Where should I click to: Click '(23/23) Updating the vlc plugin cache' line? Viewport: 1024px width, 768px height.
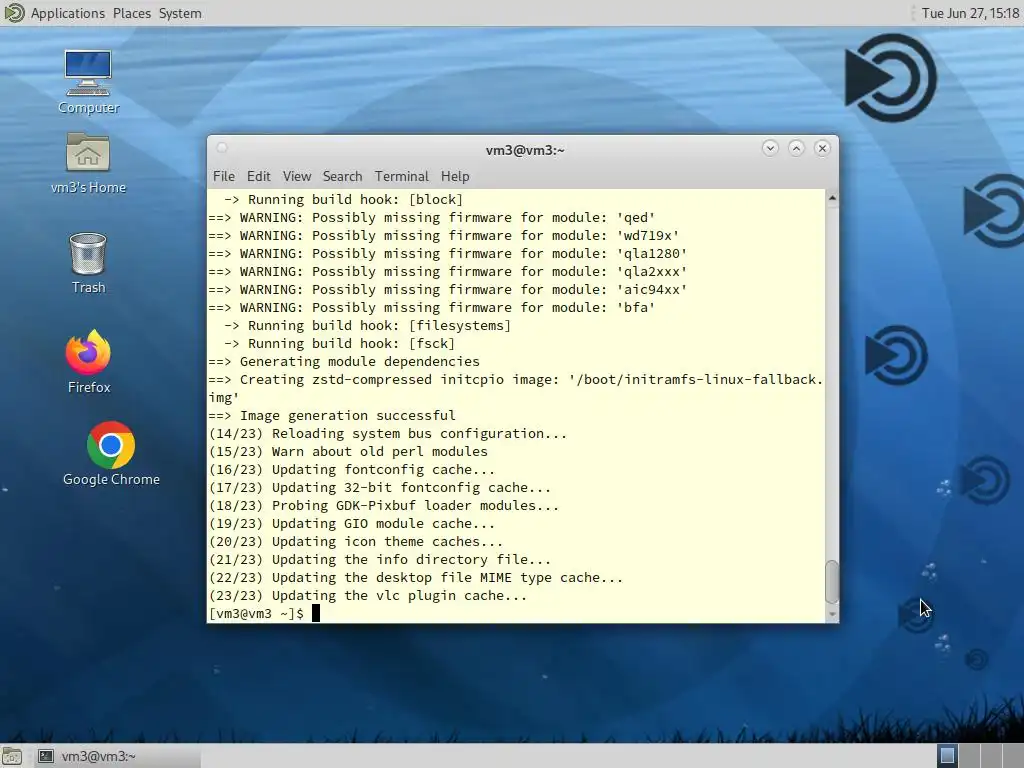click(x=368, y=595)
